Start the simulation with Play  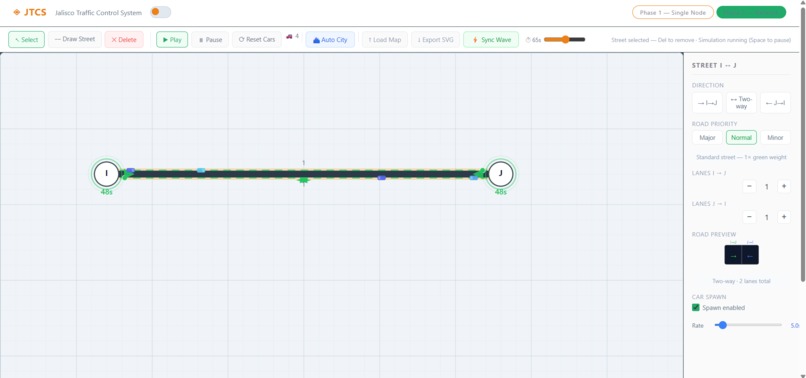(172, 40)
